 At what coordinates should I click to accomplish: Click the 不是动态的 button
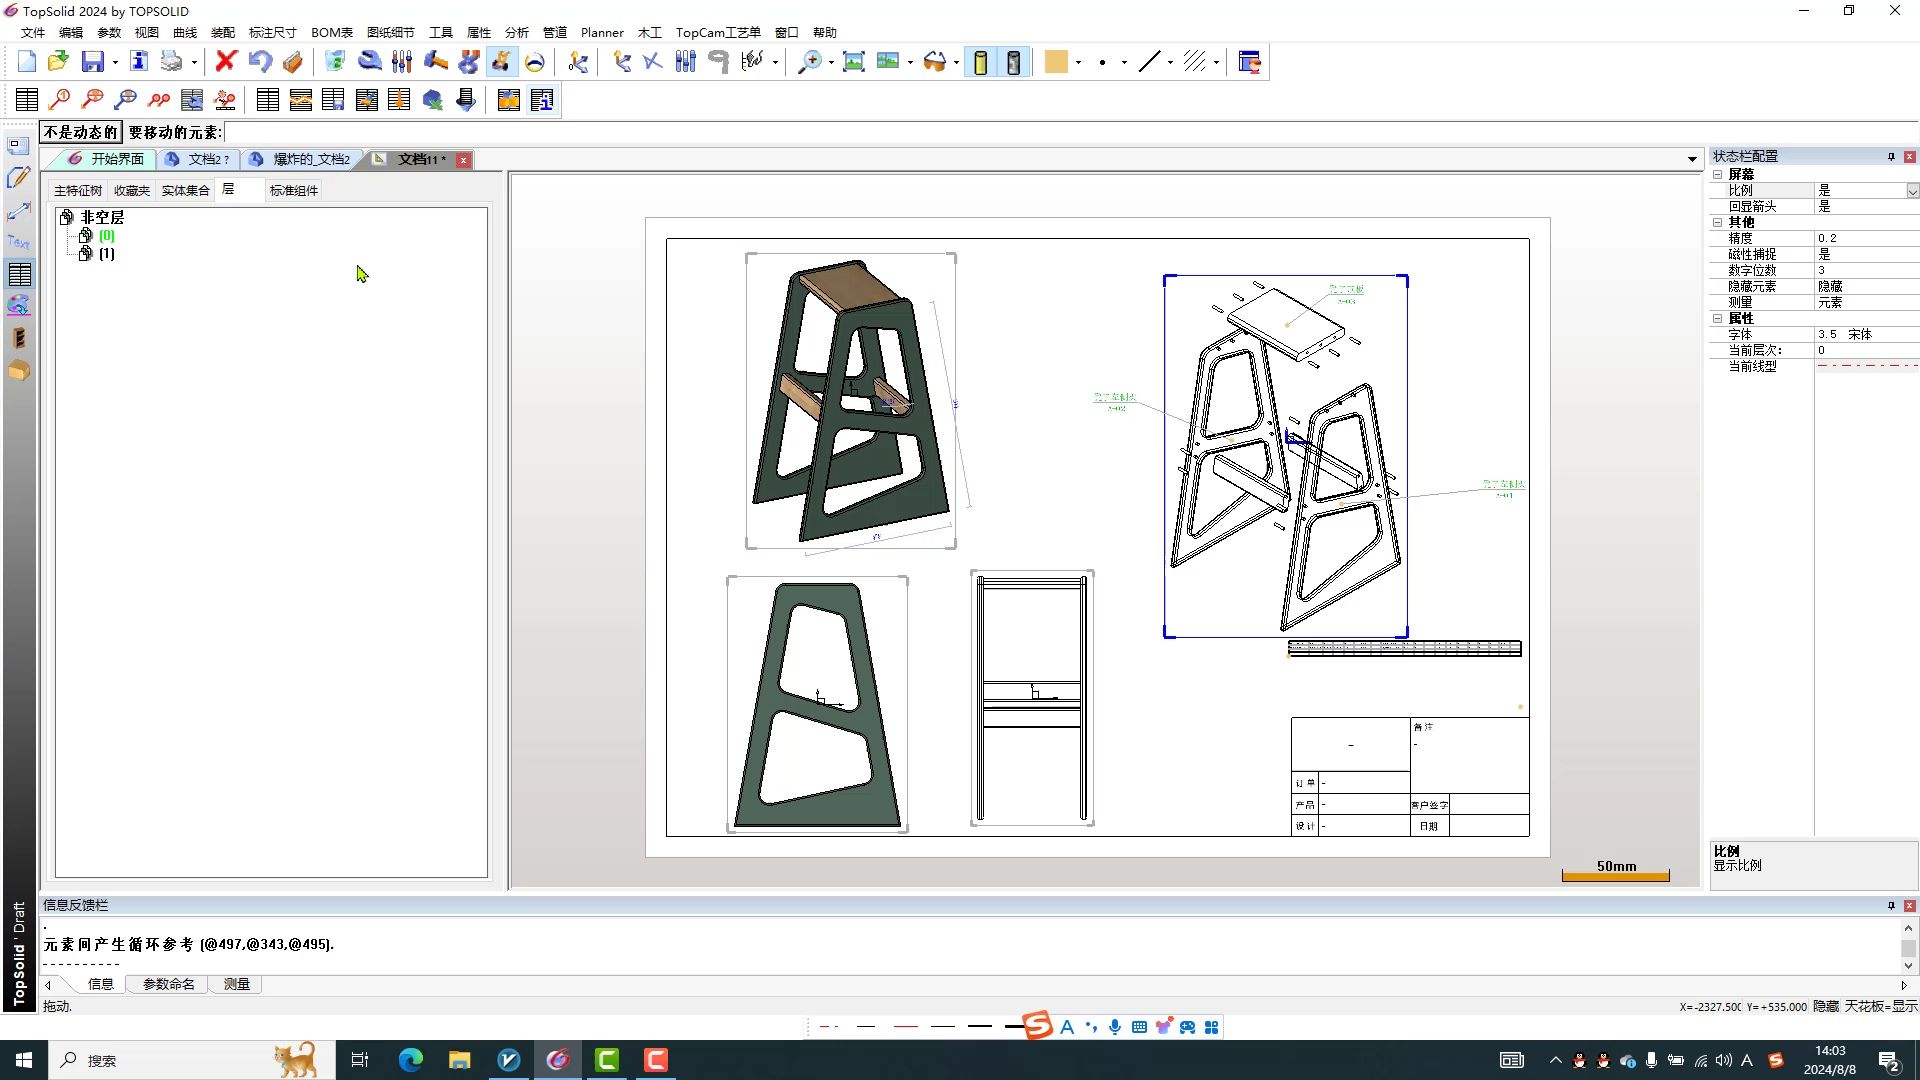click(x=80, y=132)
